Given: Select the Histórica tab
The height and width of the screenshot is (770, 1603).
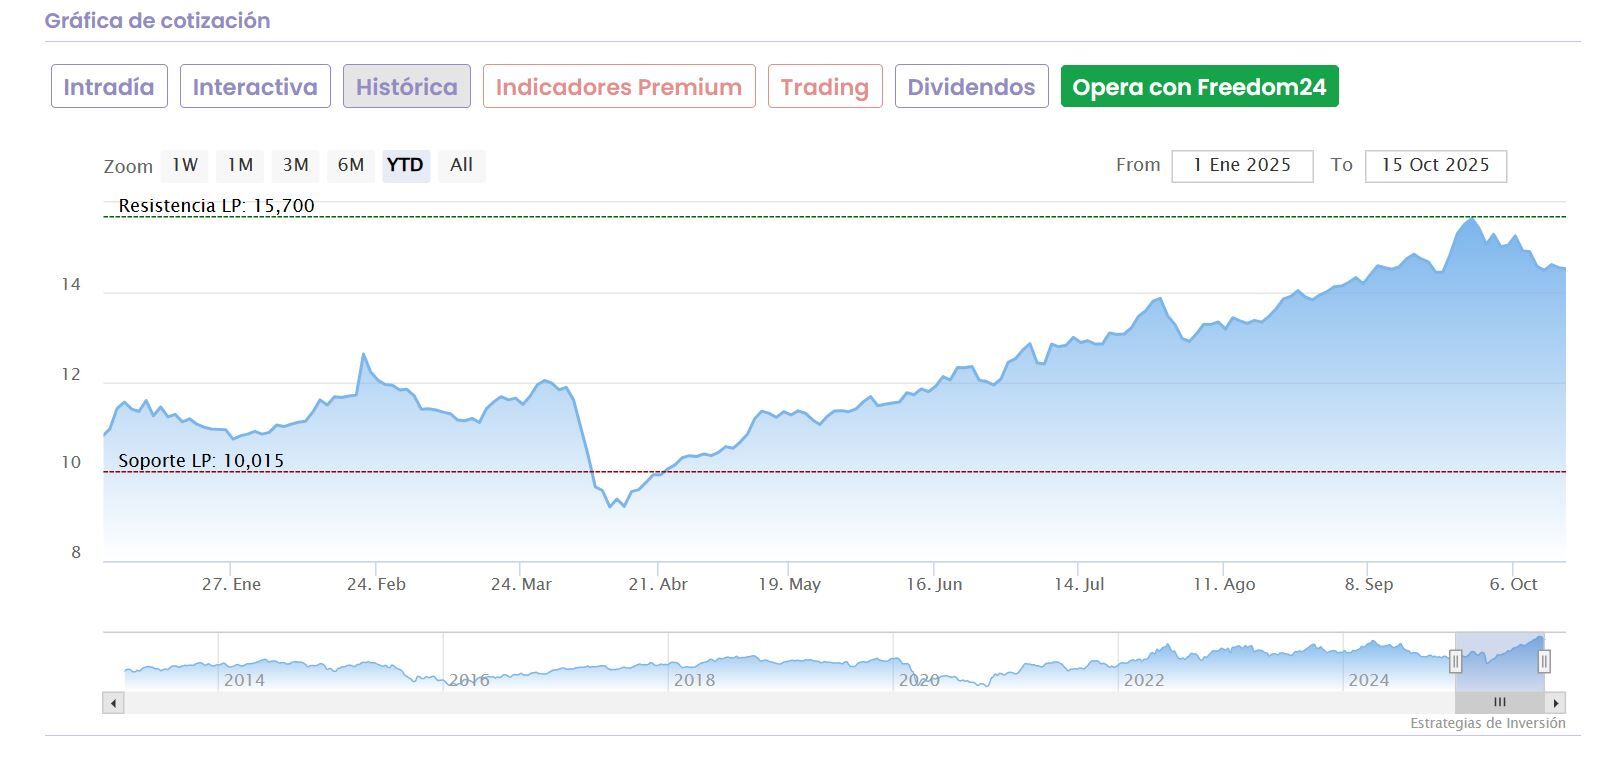Looking at the screenshot, I should (x=406, y=87).
